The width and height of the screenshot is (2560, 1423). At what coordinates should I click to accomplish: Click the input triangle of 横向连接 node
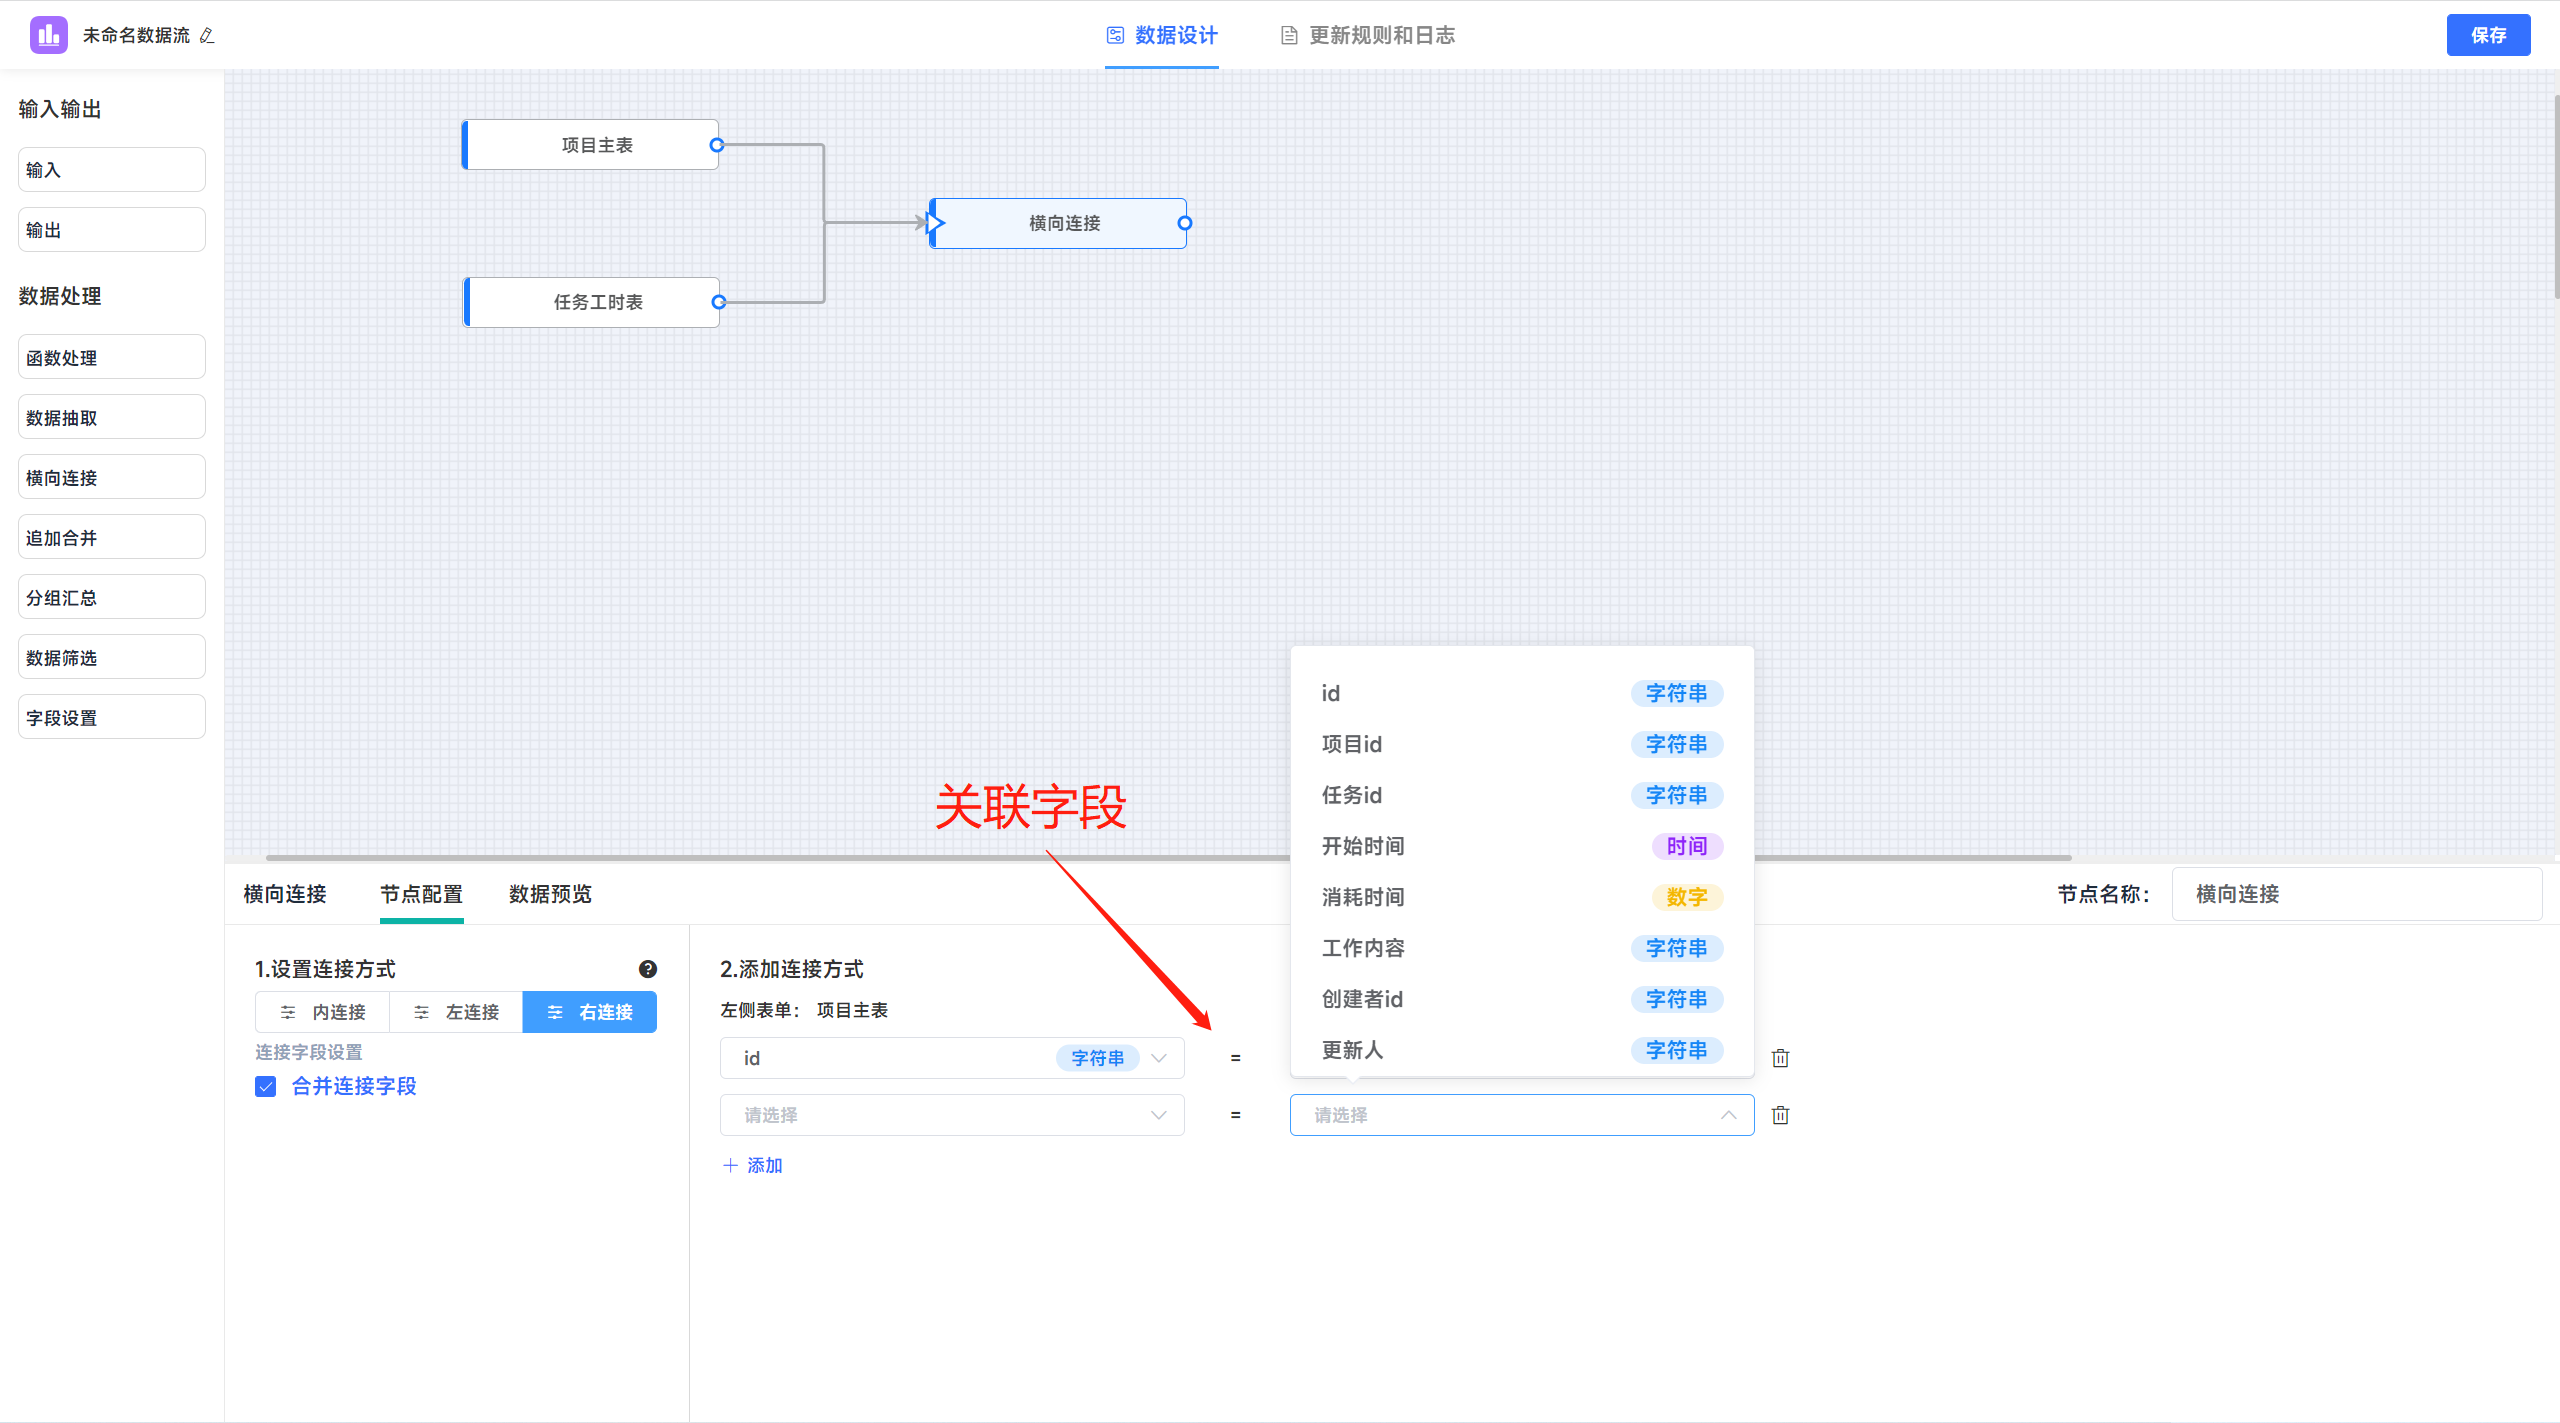pos(936,223)
